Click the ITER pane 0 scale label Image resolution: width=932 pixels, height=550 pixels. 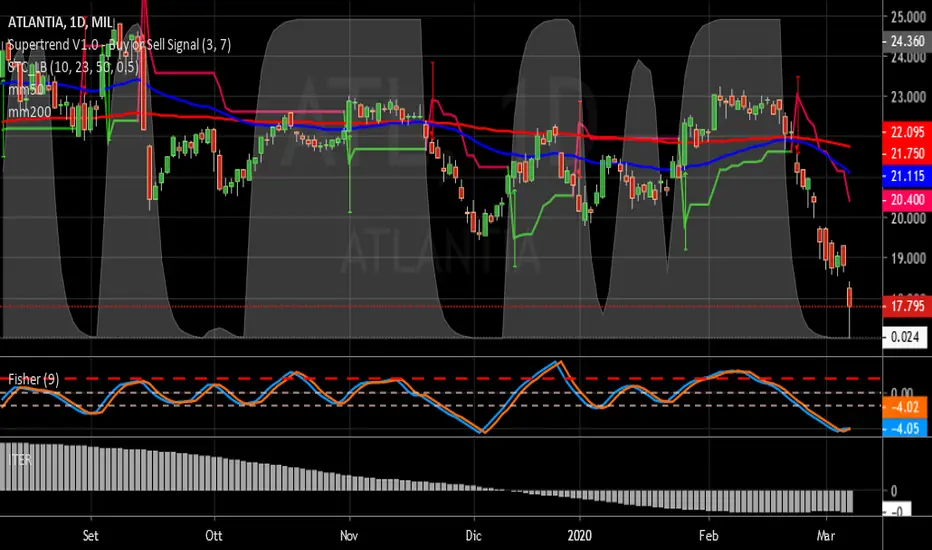pyautogui.click(x=893, y=491)
